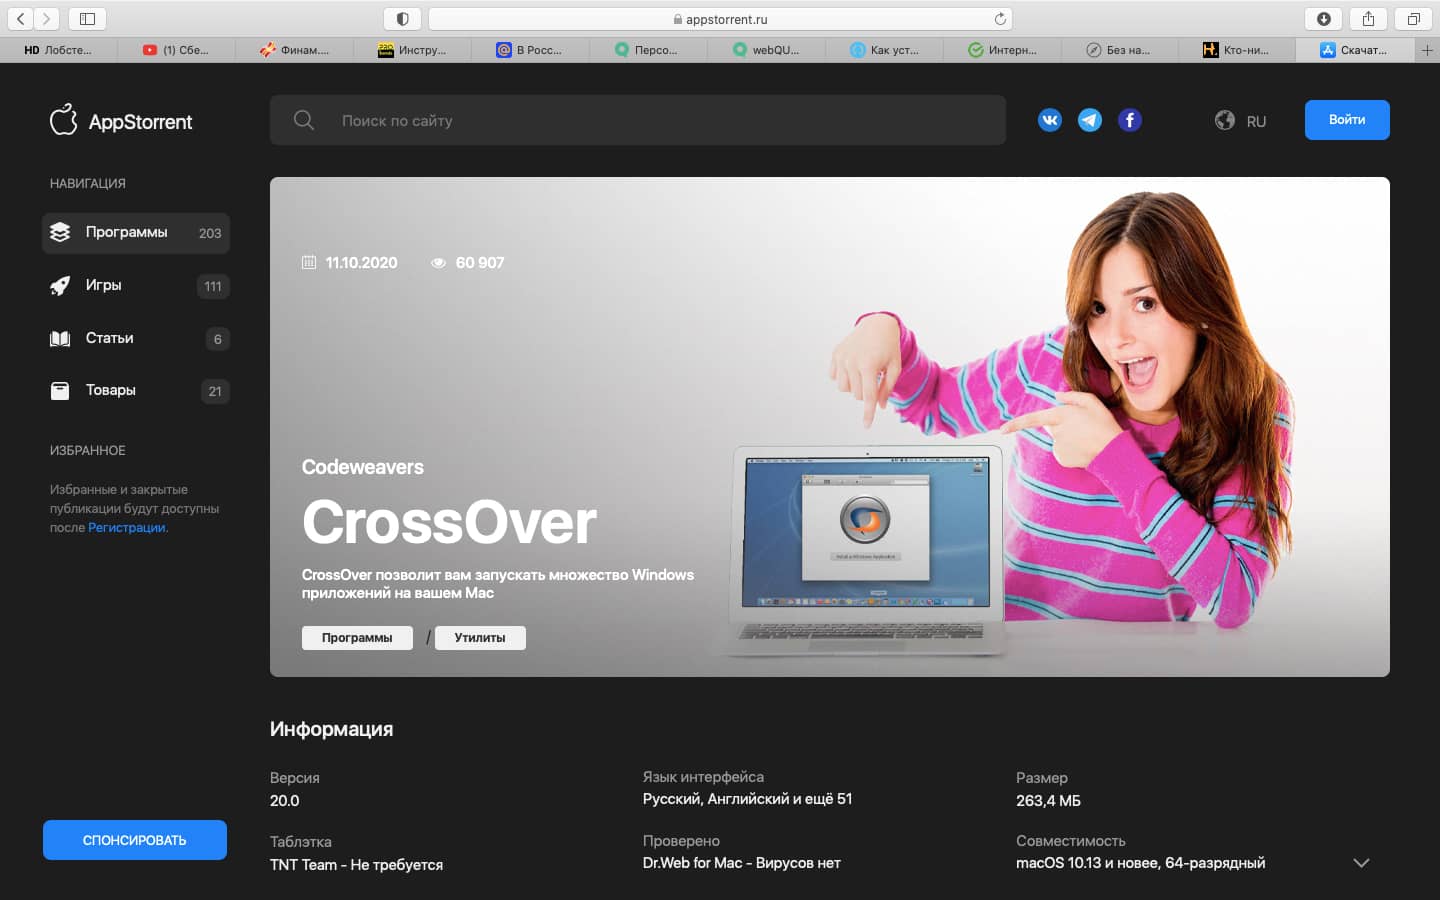
Task: Open the Программы category tag button
Action: (357, 638)
